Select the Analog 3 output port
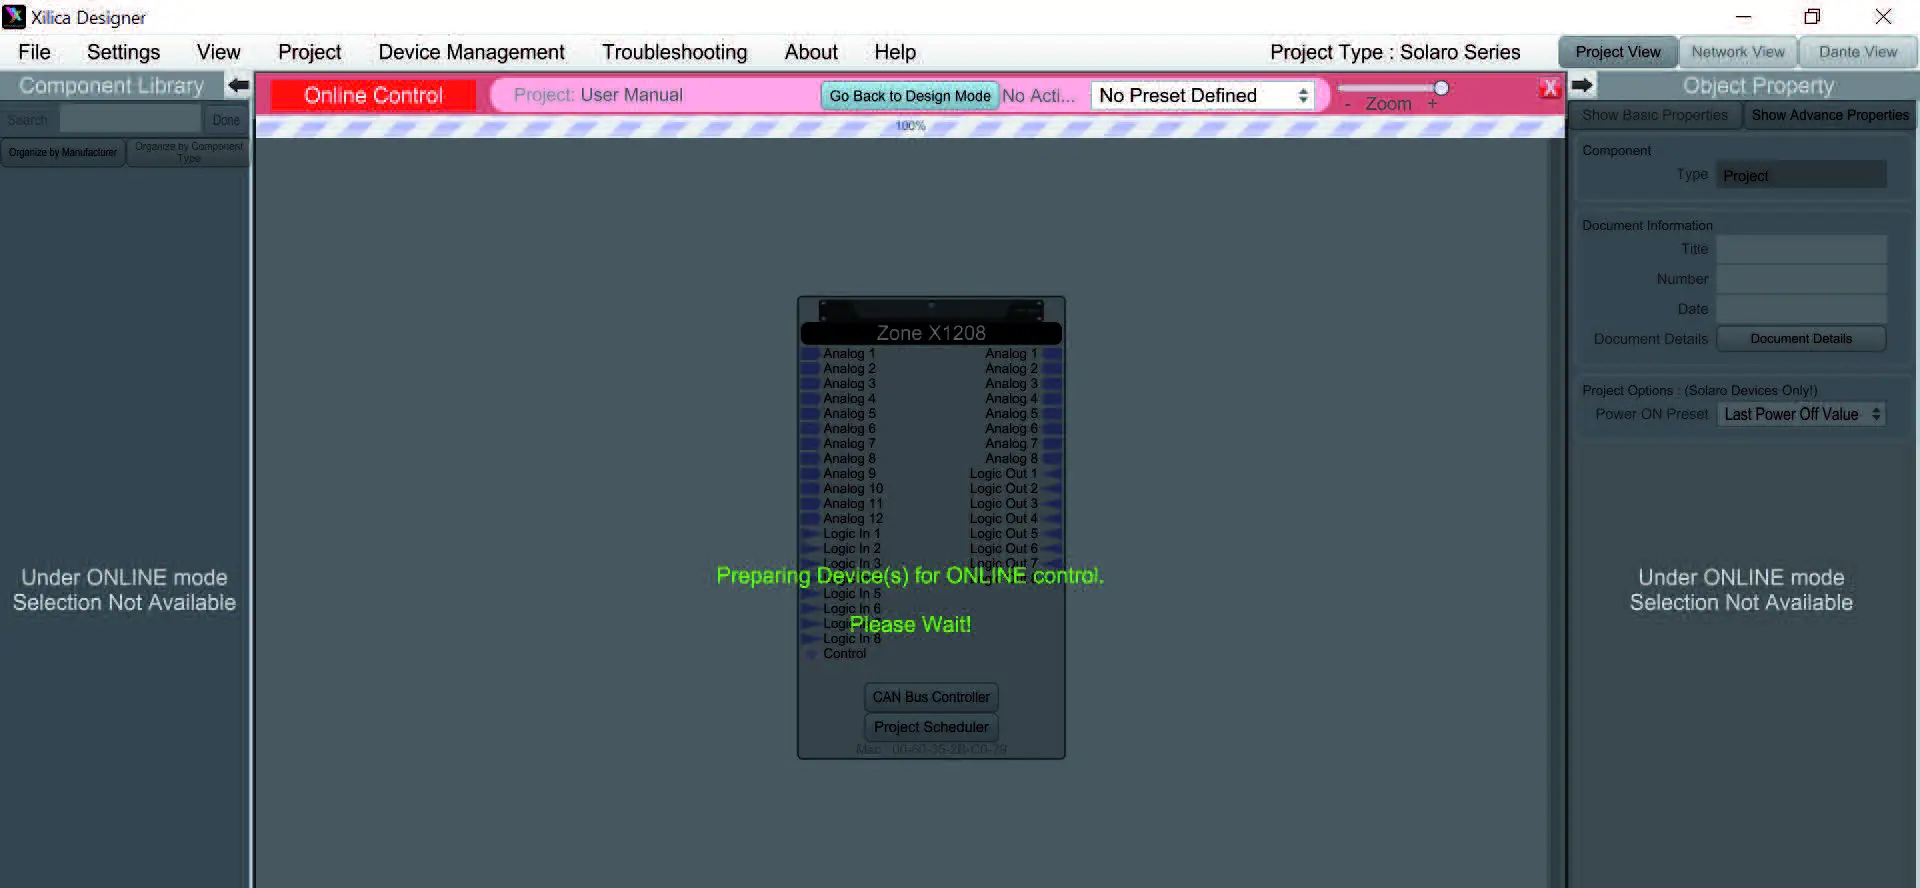 click(1052, 383)
